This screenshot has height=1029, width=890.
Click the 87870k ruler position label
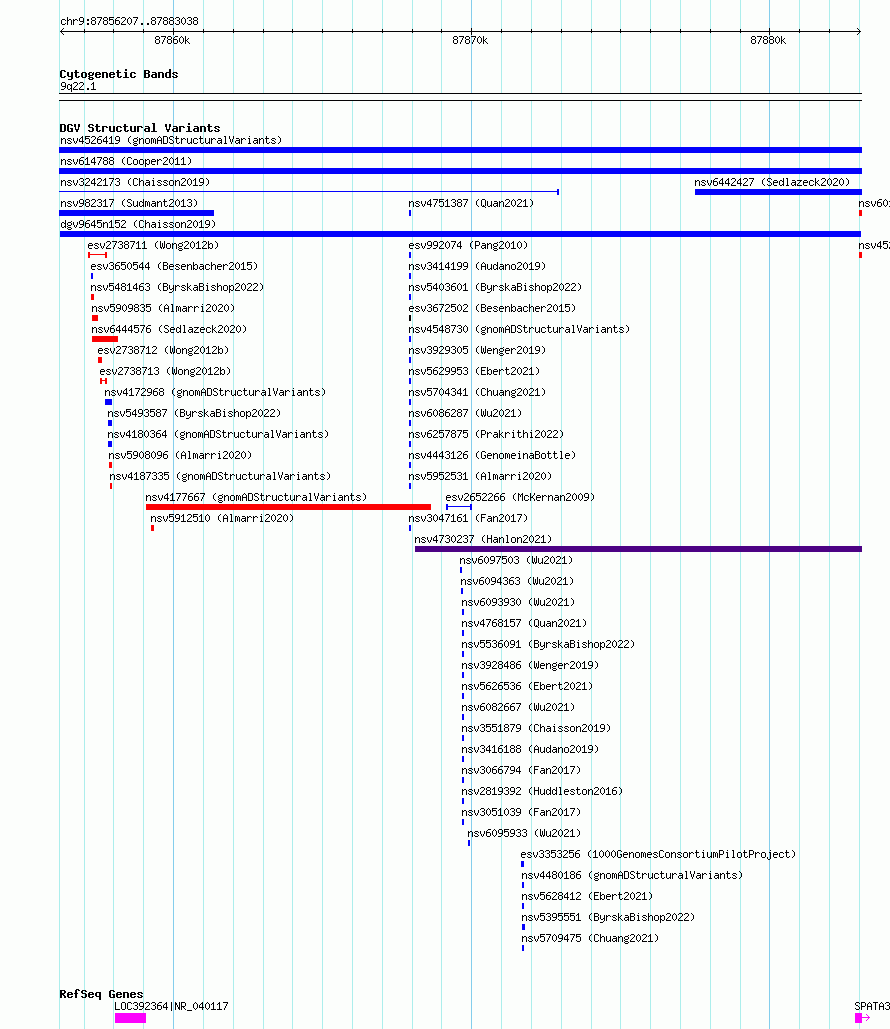click(x=470, y=41)
